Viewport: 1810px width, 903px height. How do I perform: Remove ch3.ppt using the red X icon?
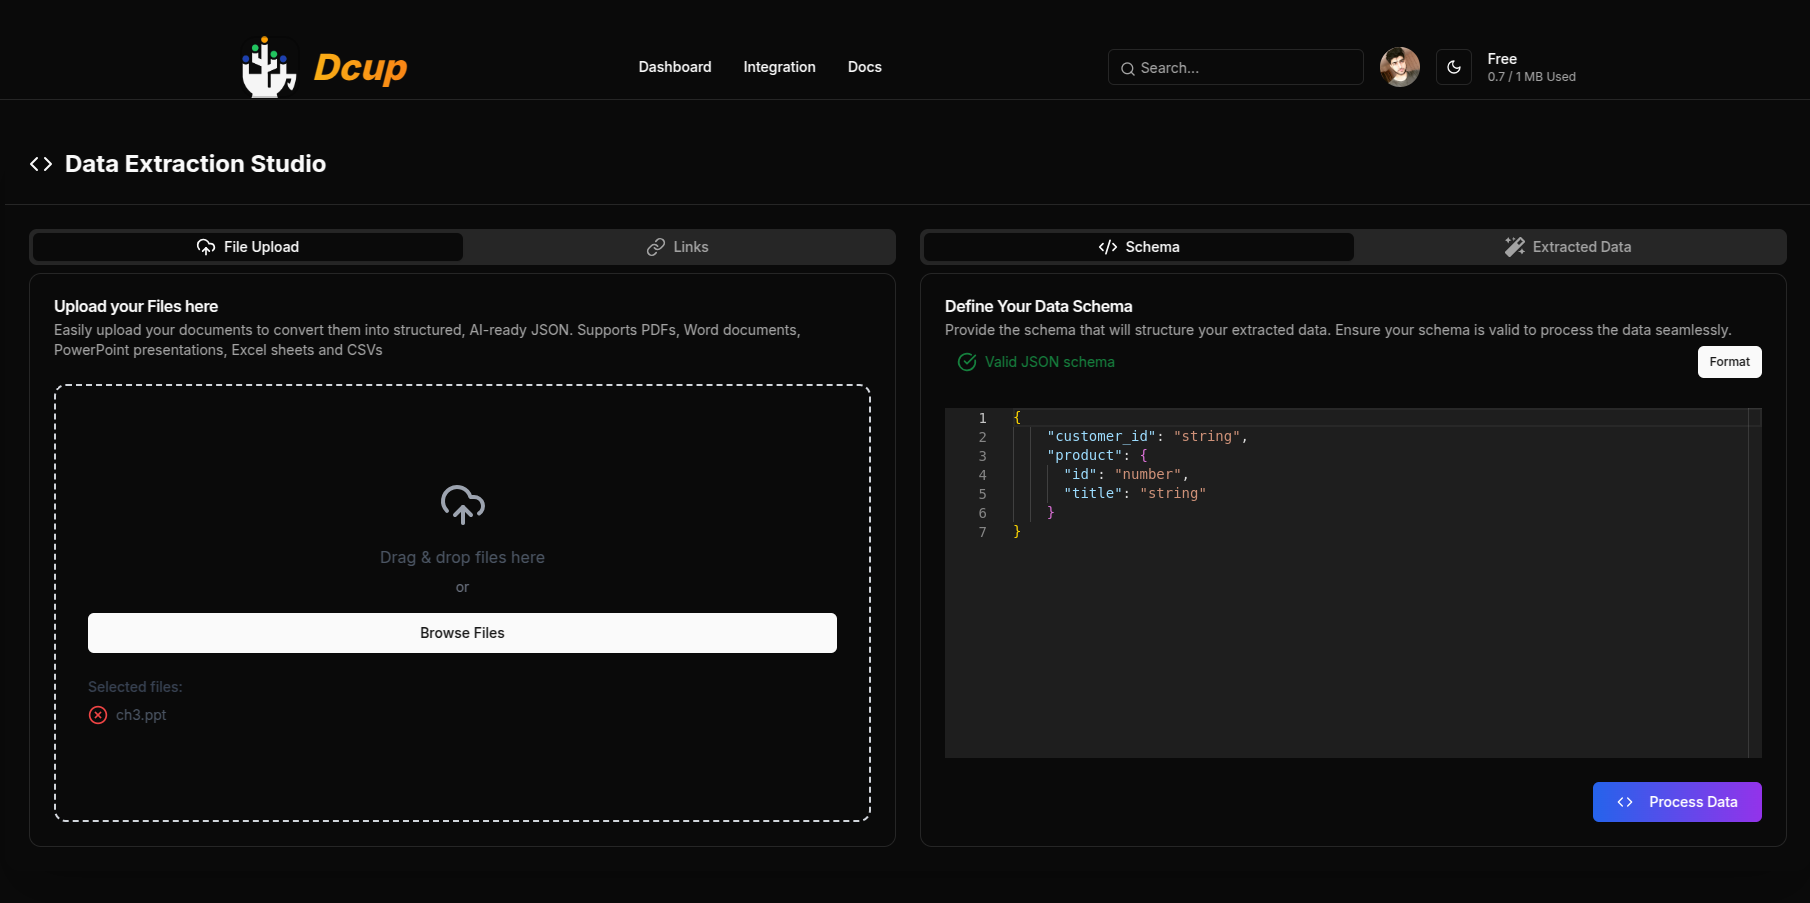point(98,715)
